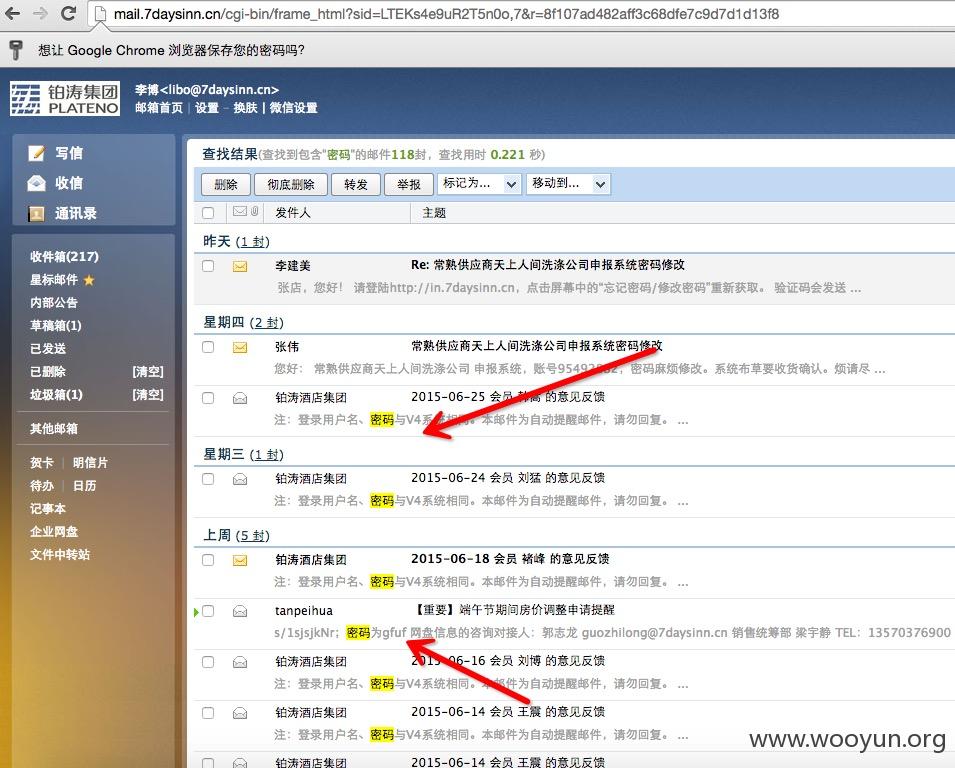Click the green flag marker on tanpeihua row
Image resolution: width=955 pixels, height=768 pixels.
point(196,611)
